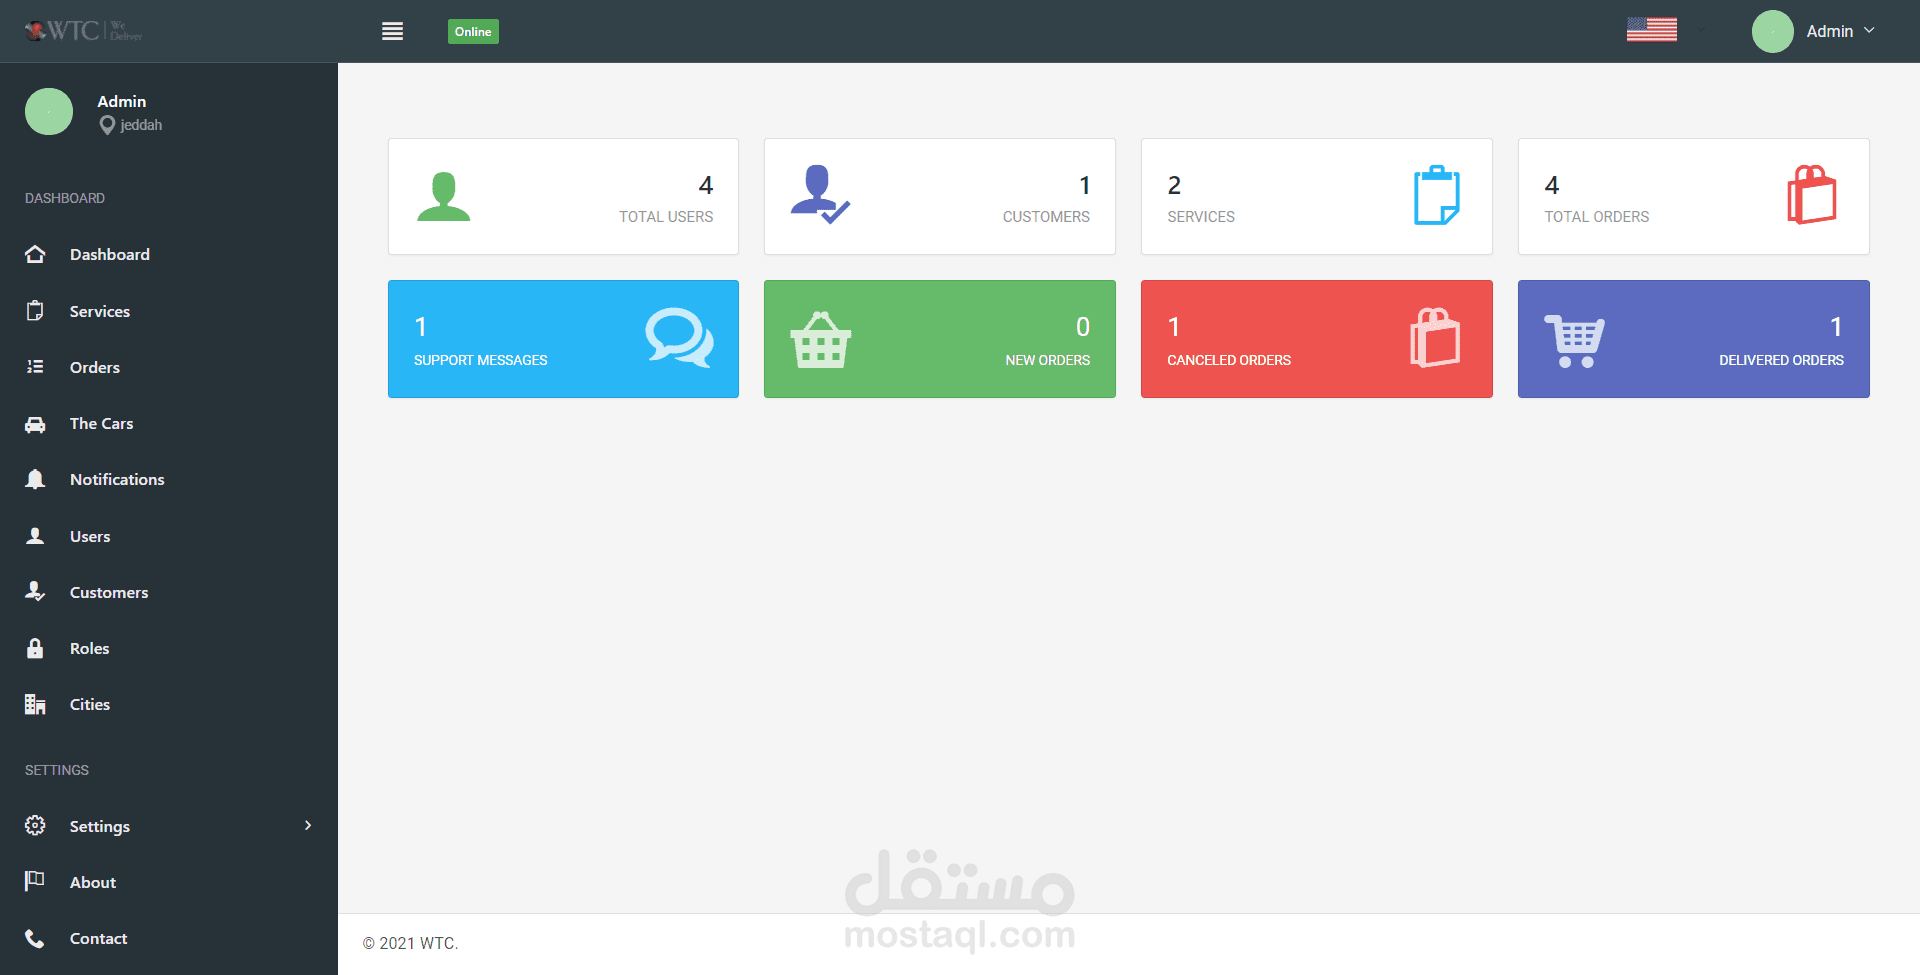Click the chat bubbles icon on Support Messages card
The image size is (1920, 975).
[x=680, y=338]
